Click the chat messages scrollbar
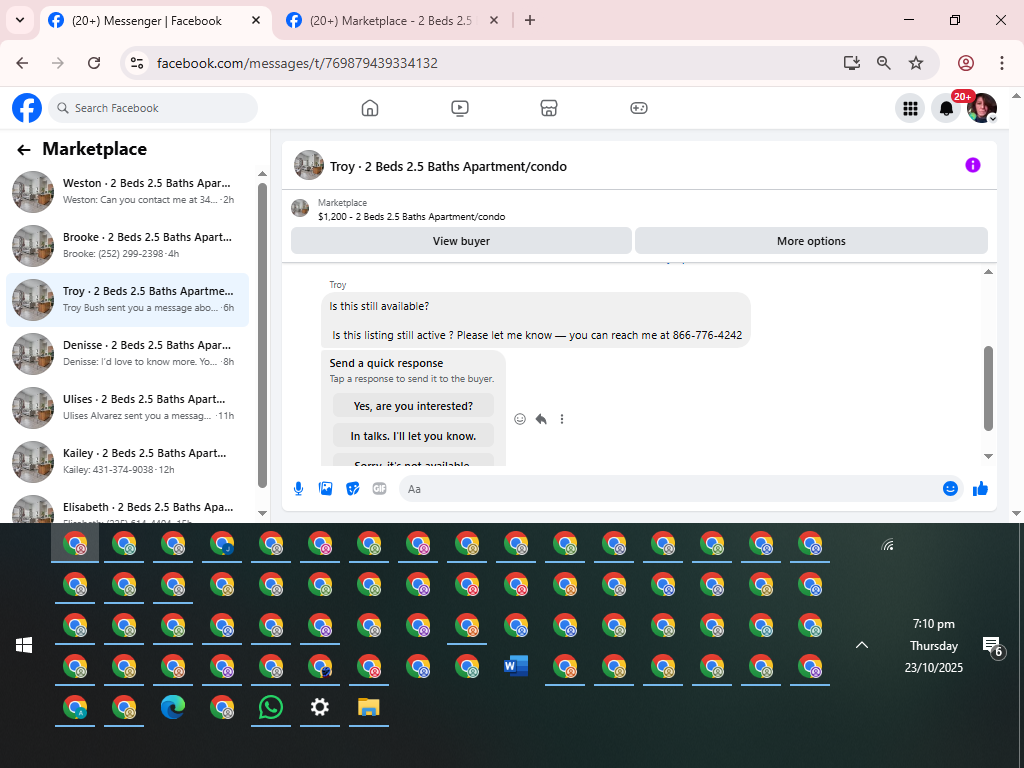The width and height of the screenshot is (1024, 768). pyautogui.click(x=988, y=389)
